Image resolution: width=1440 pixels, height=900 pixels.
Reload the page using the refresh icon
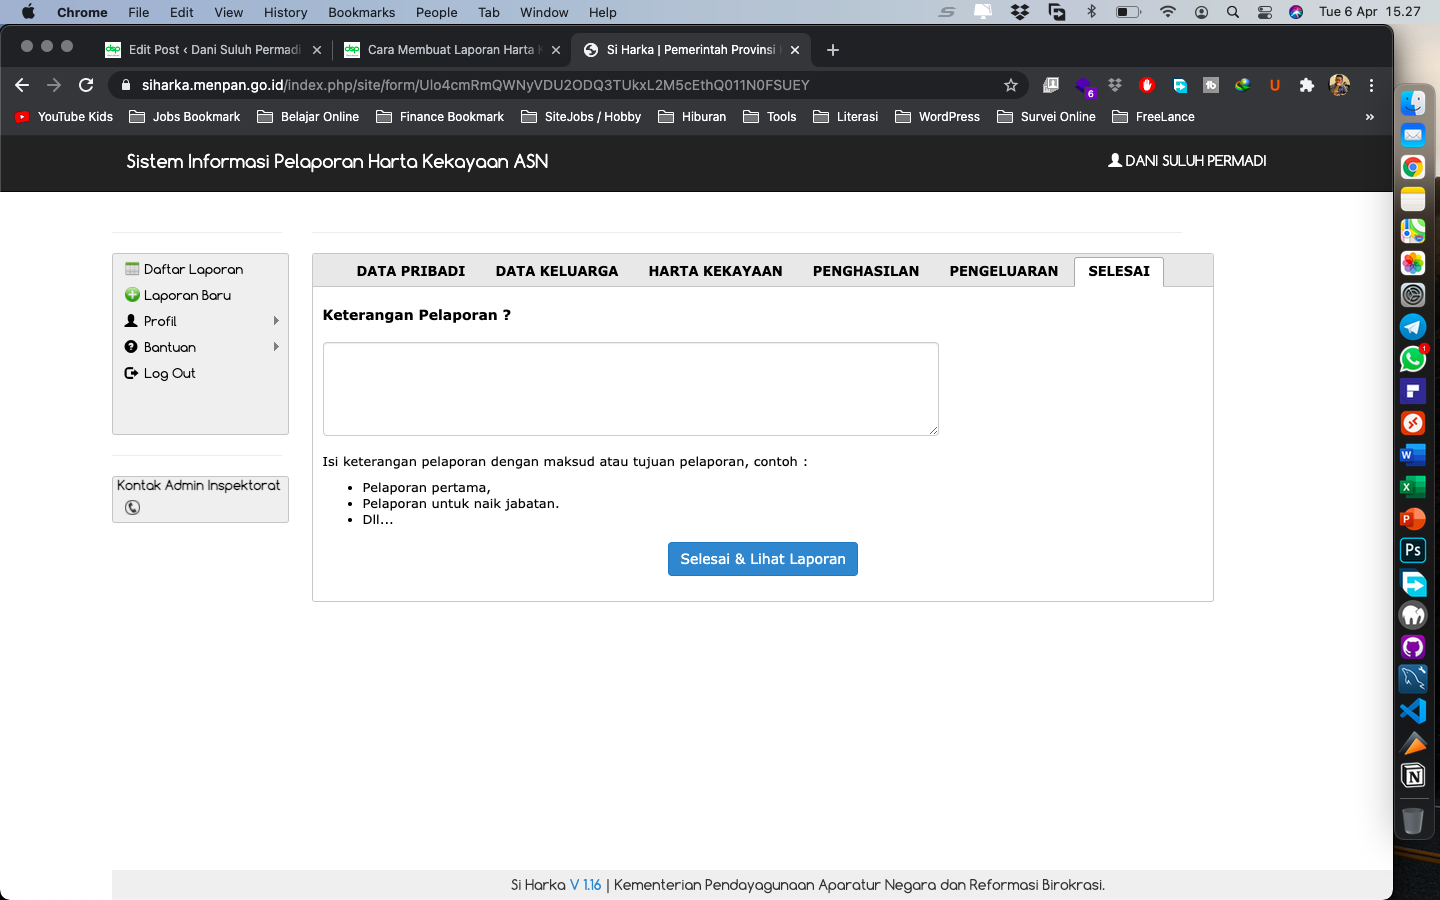pos(86,85)
